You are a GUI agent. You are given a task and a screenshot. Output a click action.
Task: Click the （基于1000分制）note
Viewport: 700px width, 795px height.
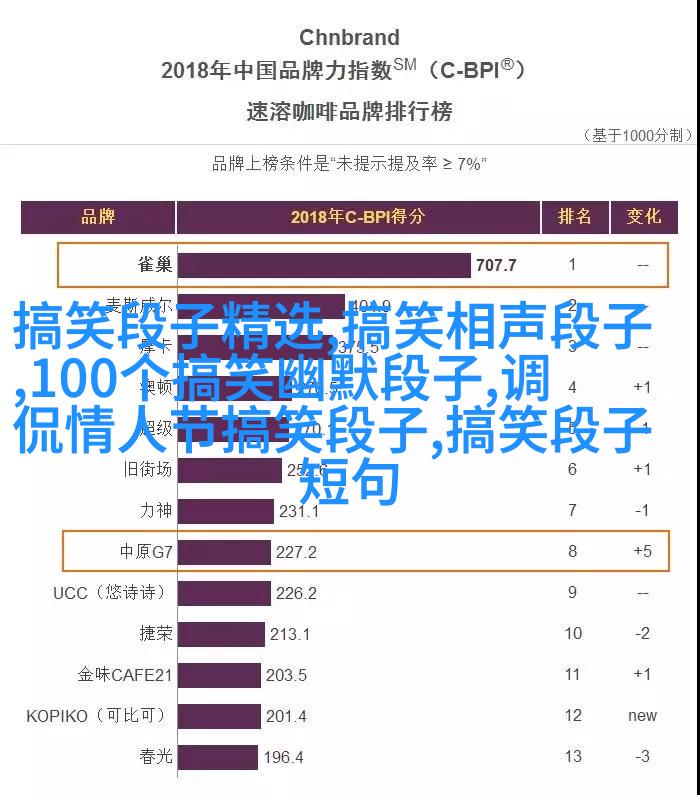(x=636, y=135)
